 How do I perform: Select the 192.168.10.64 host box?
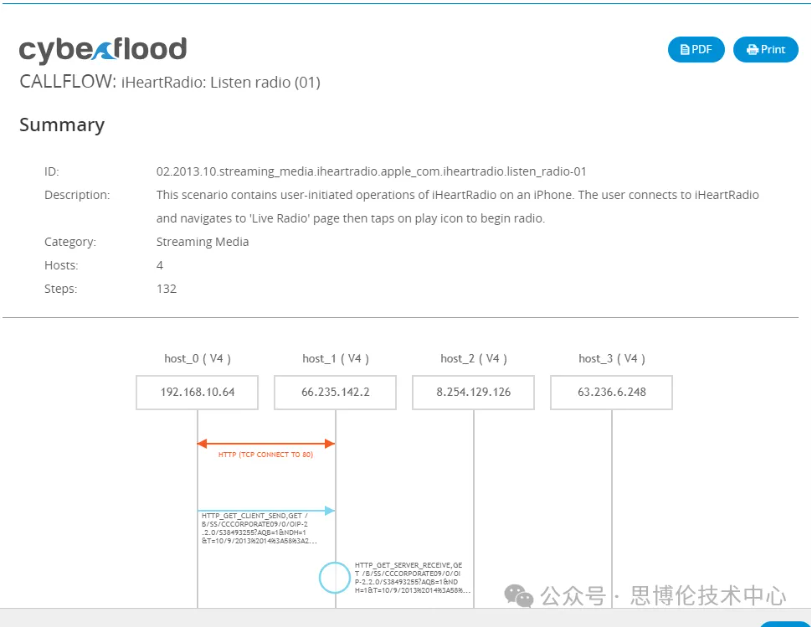click(x=198, y=392)
